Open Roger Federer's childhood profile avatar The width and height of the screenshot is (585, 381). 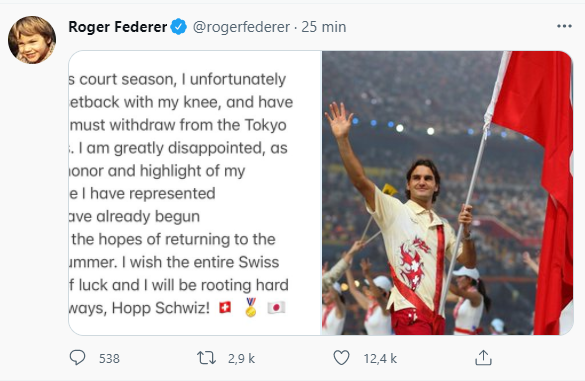pyautogui.click(x=32, y=40)
